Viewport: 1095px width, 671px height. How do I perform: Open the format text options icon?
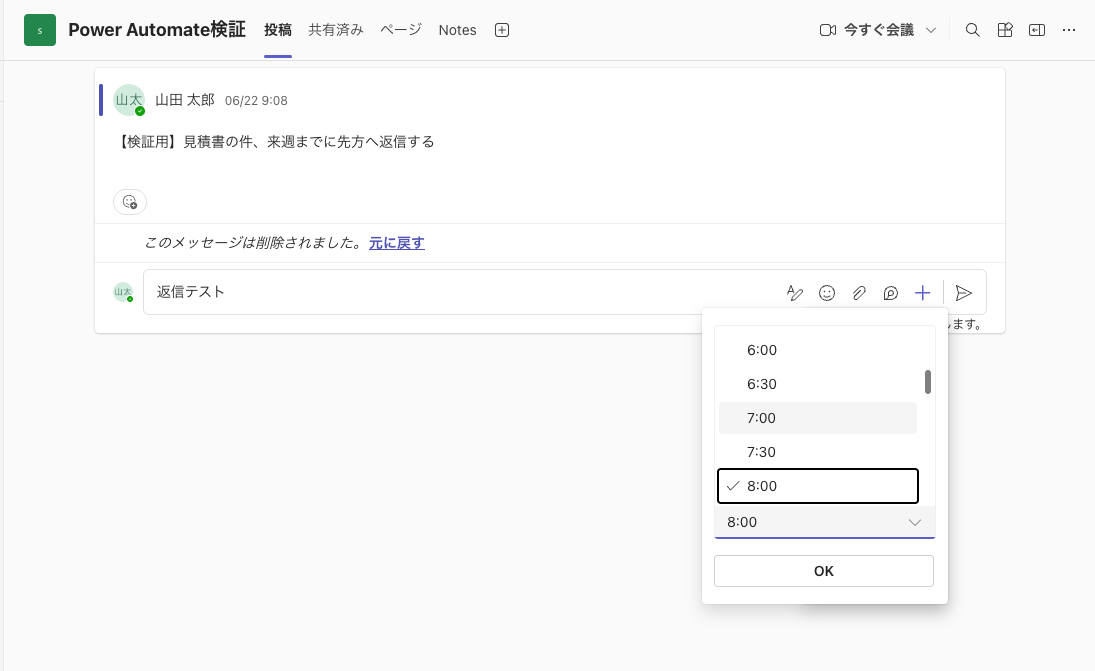pyautogui.click(x=795, y=293)
